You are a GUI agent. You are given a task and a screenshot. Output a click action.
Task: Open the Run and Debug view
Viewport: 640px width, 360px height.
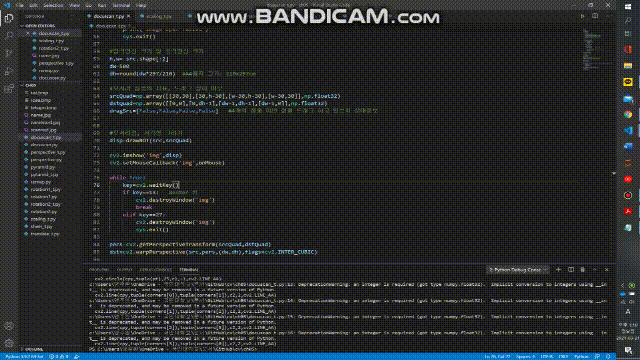tap(9, 71)
